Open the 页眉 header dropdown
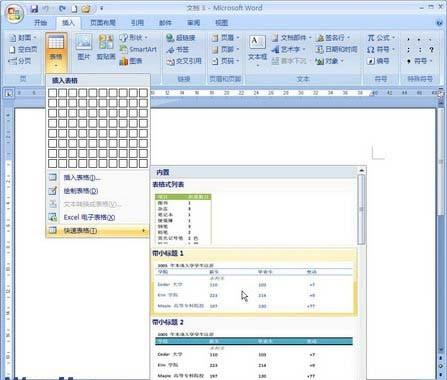 226,38
